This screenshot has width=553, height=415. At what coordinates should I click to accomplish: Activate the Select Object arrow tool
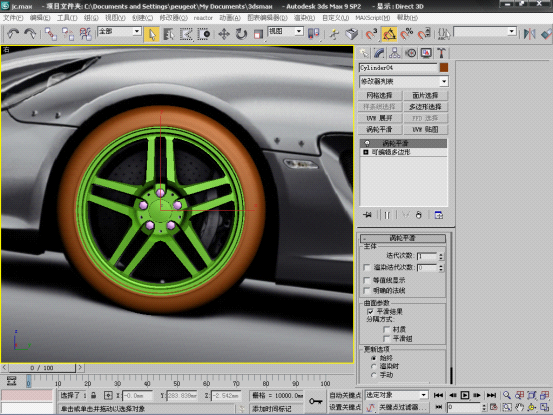[152, 34]
